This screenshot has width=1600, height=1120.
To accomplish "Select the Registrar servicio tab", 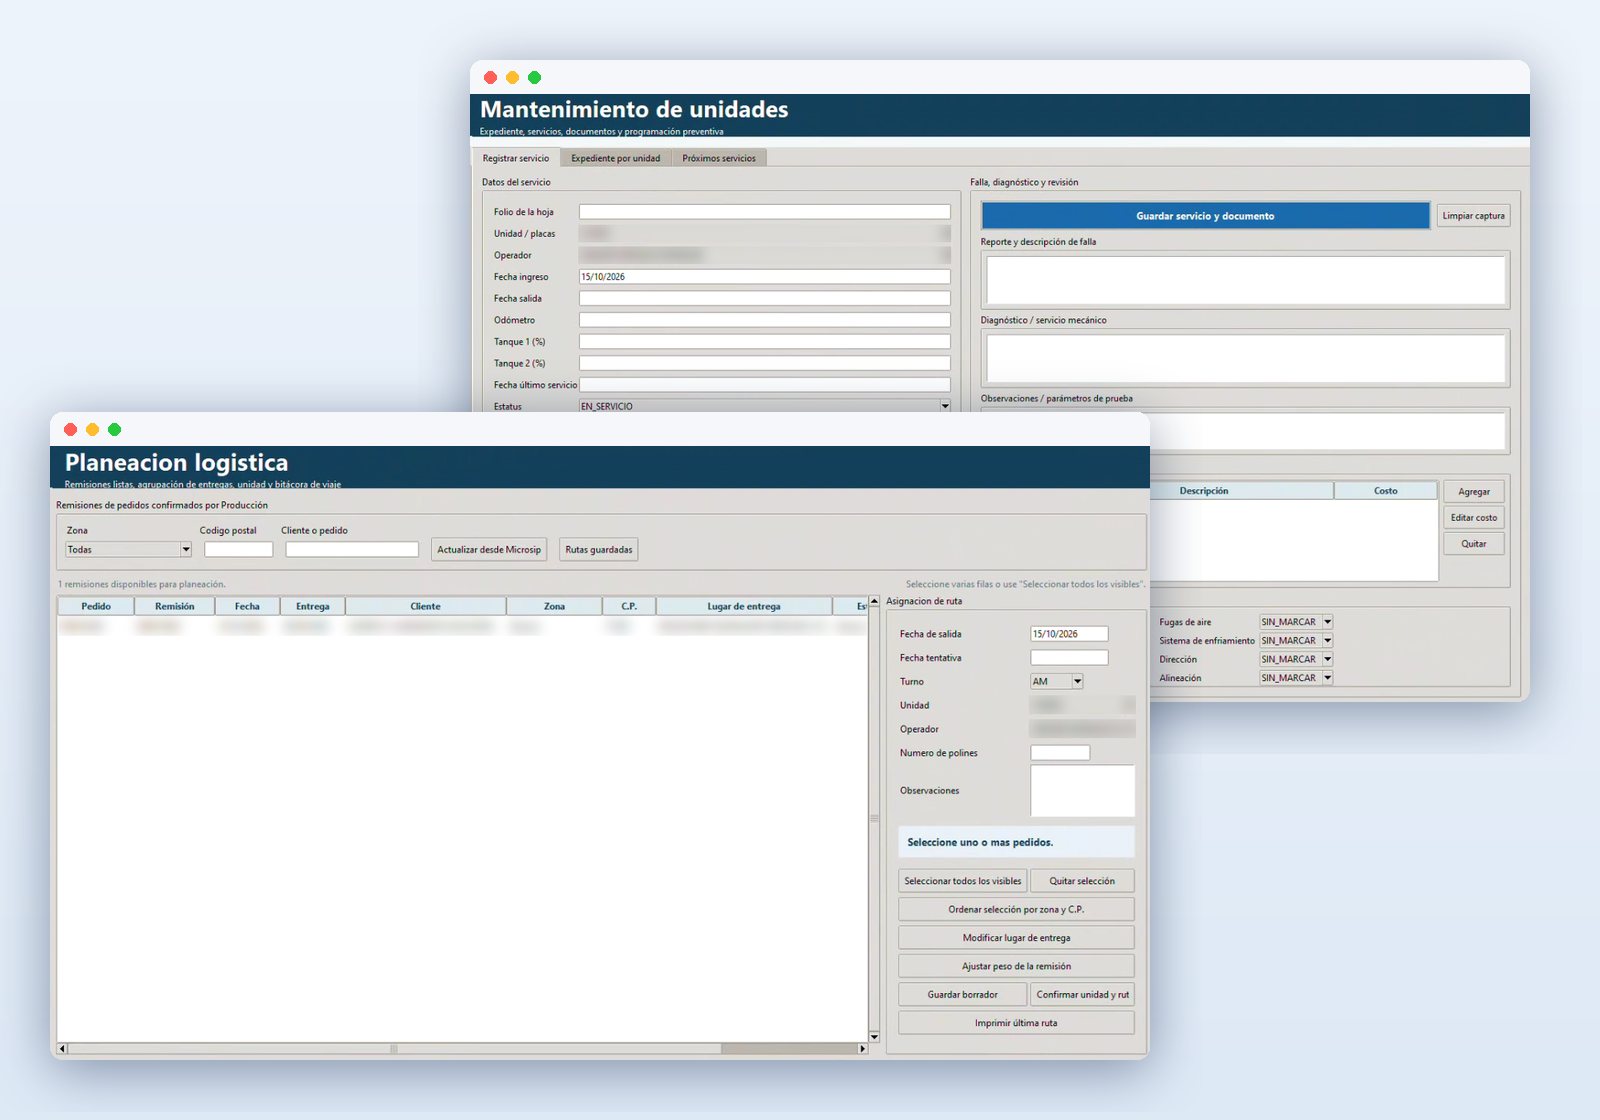I will coord(515,158).
